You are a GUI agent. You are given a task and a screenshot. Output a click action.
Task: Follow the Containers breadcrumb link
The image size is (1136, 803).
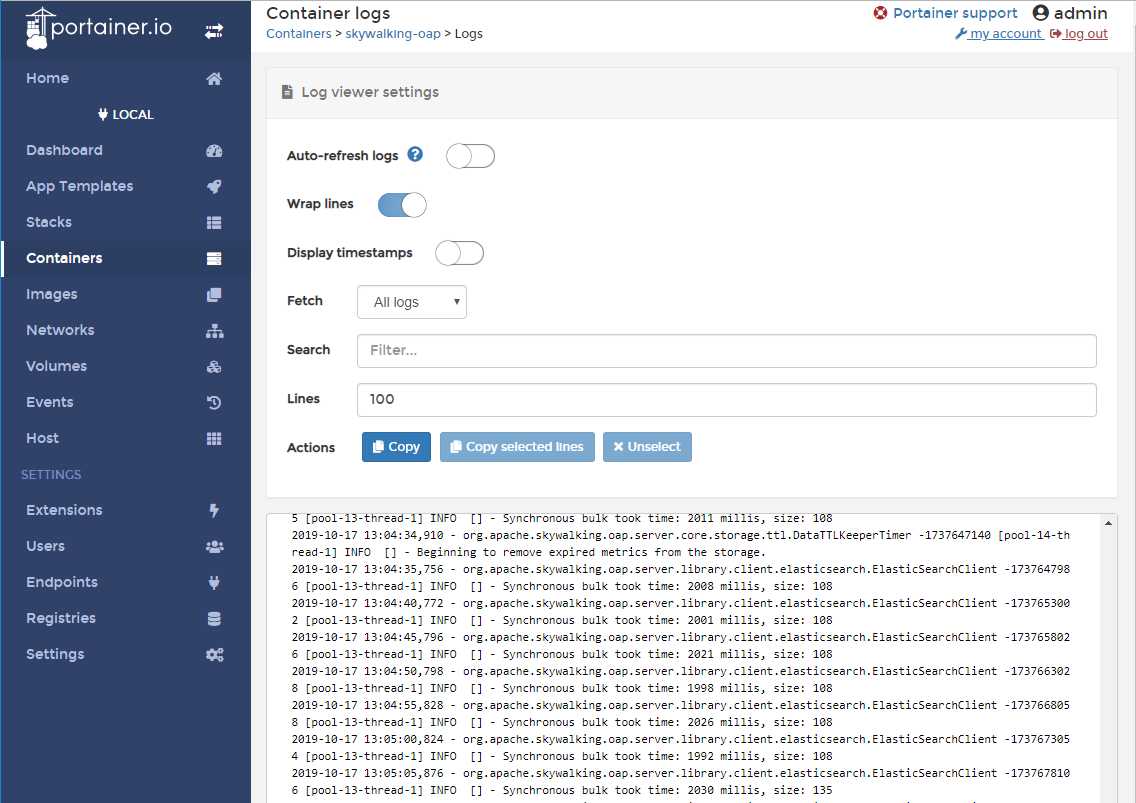[298, 34]
